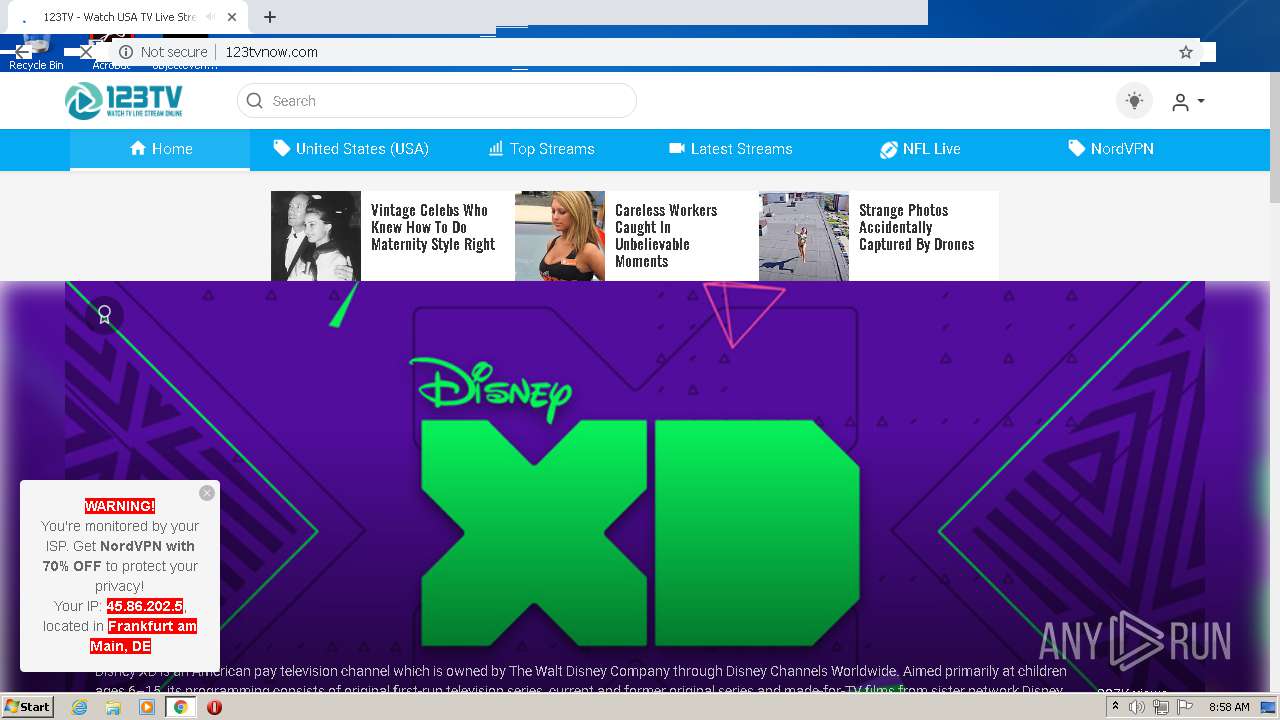Click the award ribbon badge icon
1280x720 pixels.
tap(104, 315)
